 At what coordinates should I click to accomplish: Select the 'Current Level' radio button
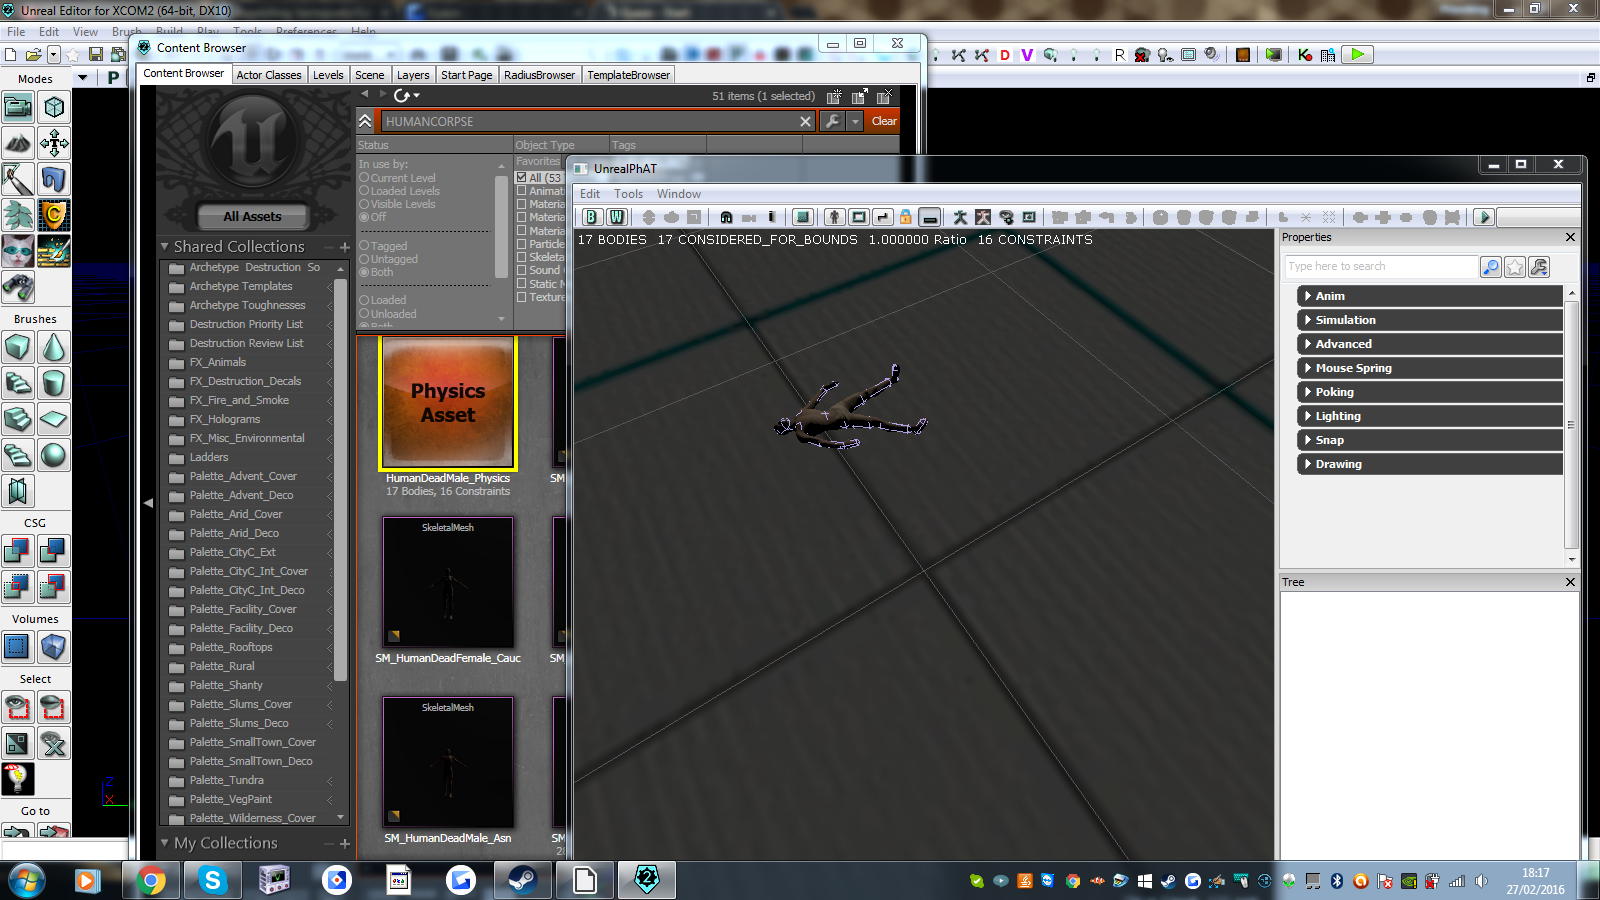coord(365,178)
